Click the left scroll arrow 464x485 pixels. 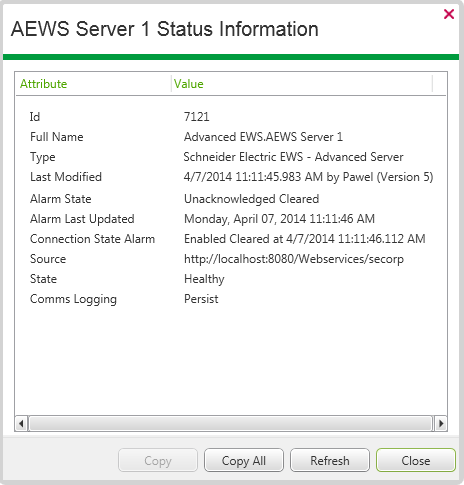(22, 424)
